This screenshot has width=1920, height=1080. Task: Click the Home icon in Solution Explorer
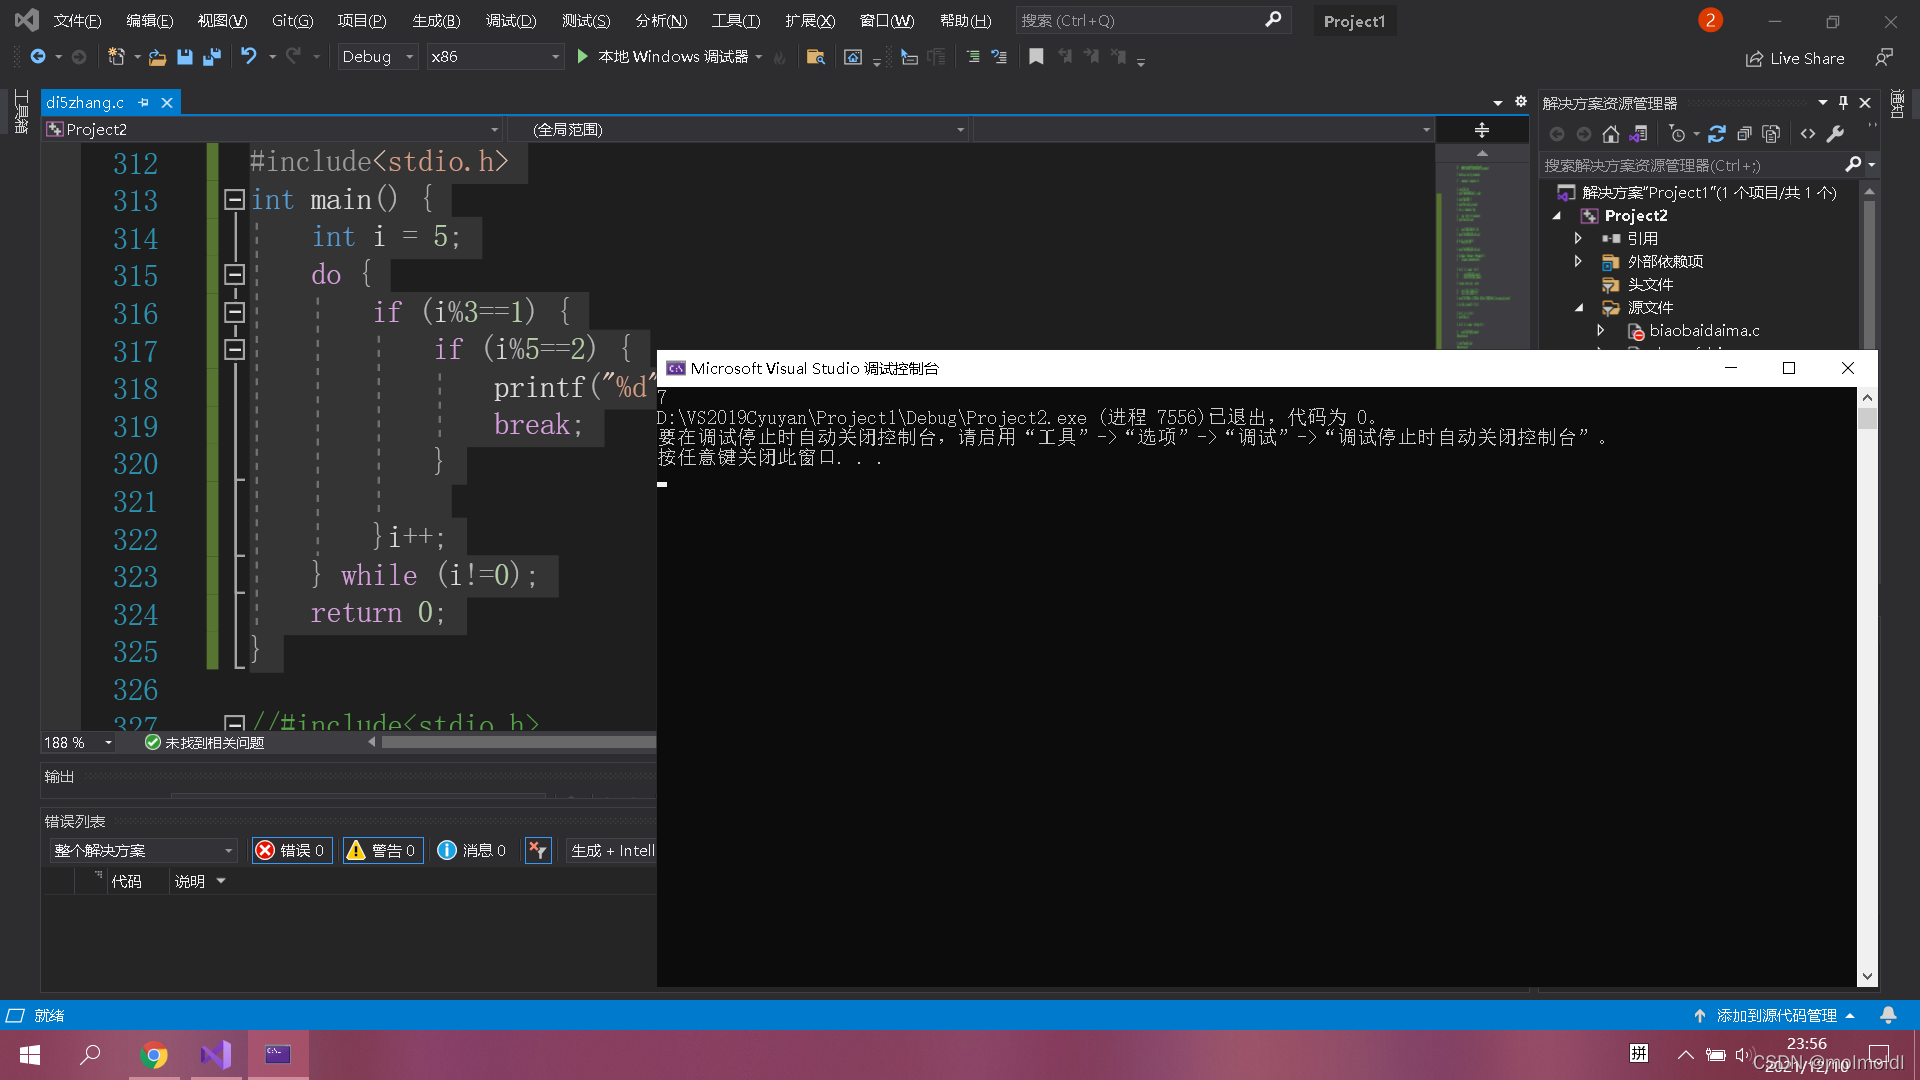pos(1610,134)
